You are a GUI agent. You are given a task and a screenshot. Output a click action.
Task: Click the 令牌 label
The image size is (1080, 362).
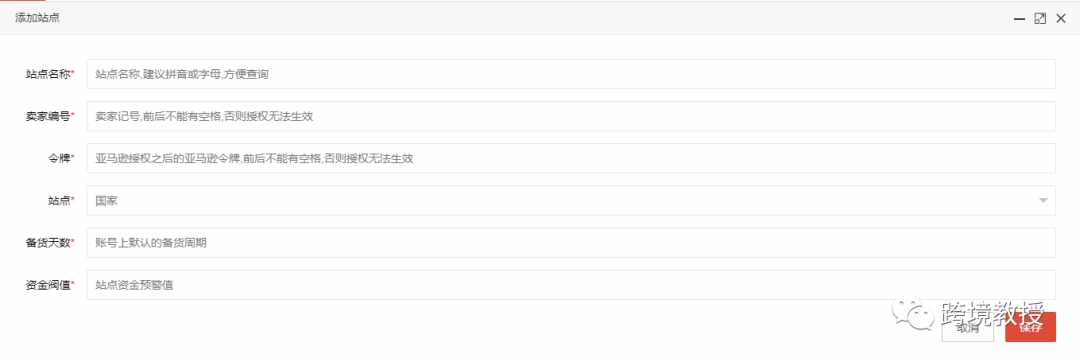pos(61,158)
